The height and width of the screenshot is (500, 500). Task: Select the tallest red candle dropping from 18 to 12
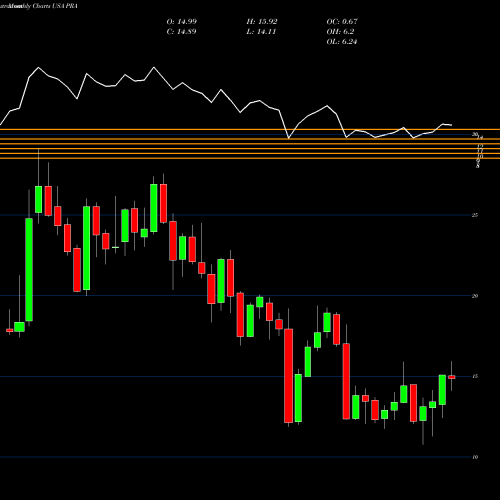point(288,376)
